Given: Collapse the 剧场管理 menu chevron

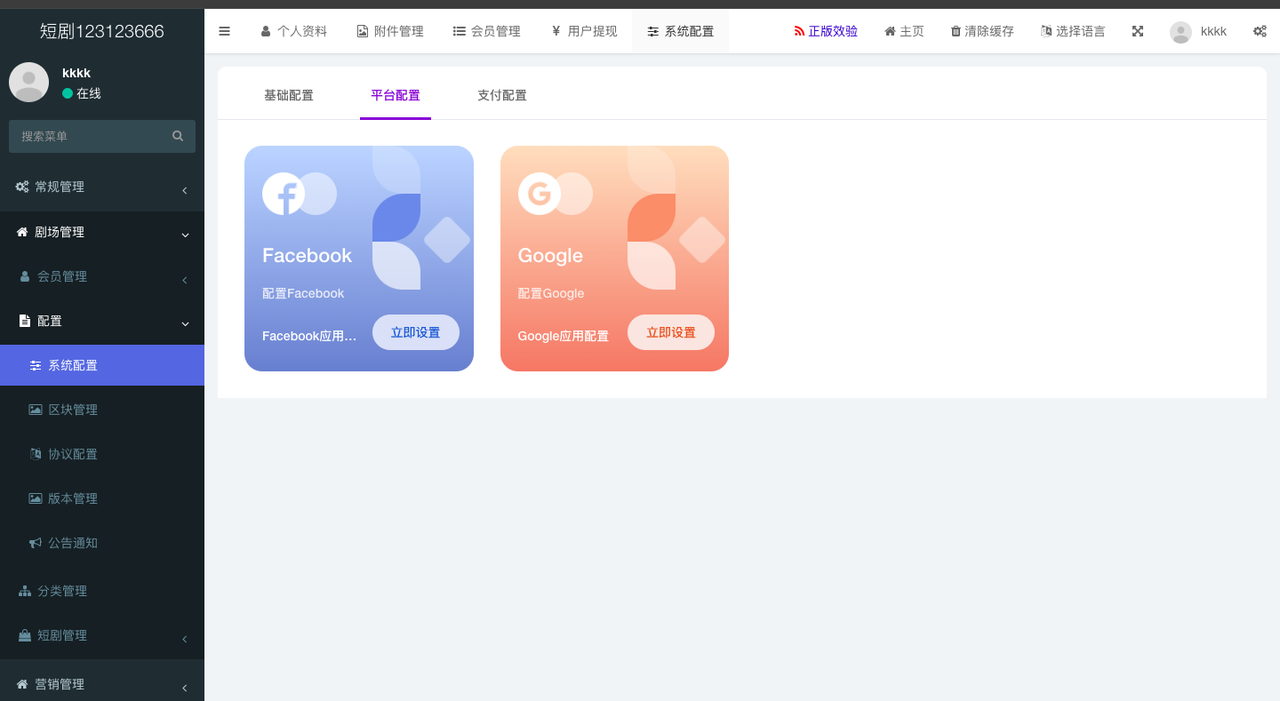Looking at the screenshot, I should (185, 235).
